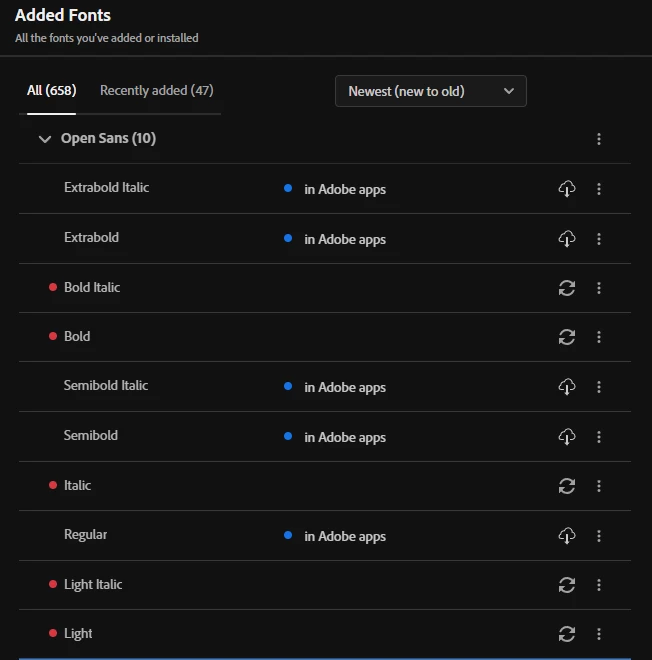Open more options menu for Bold Italic
The image size is (652, 660).
pyautogui.click(x=599, y=288)
